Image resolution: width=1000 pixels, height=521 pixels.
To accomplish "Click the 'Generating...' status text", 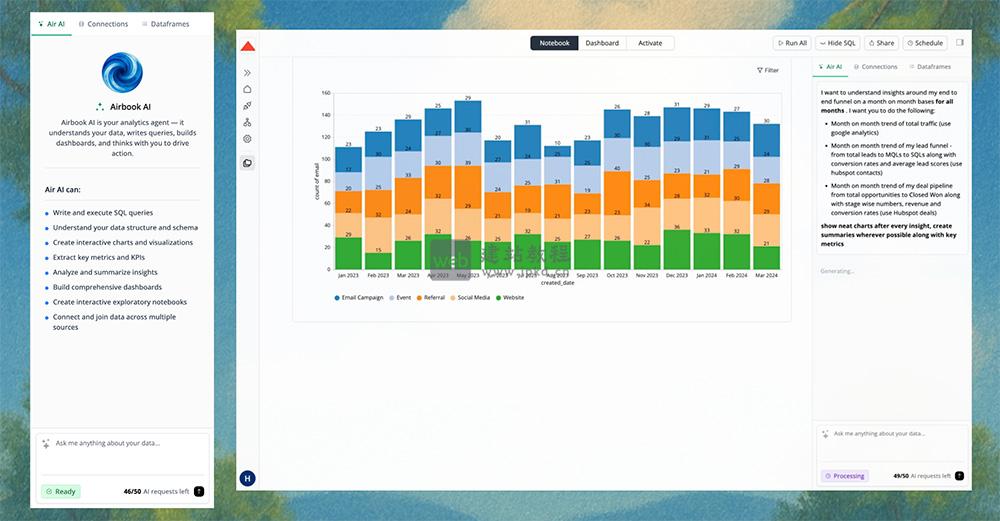I will [837, 272].
